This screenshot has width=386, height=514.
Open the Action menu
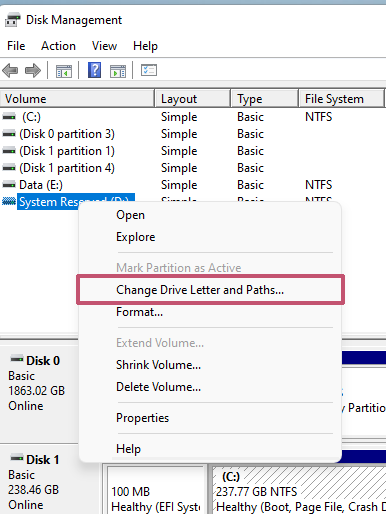(58, 46)
